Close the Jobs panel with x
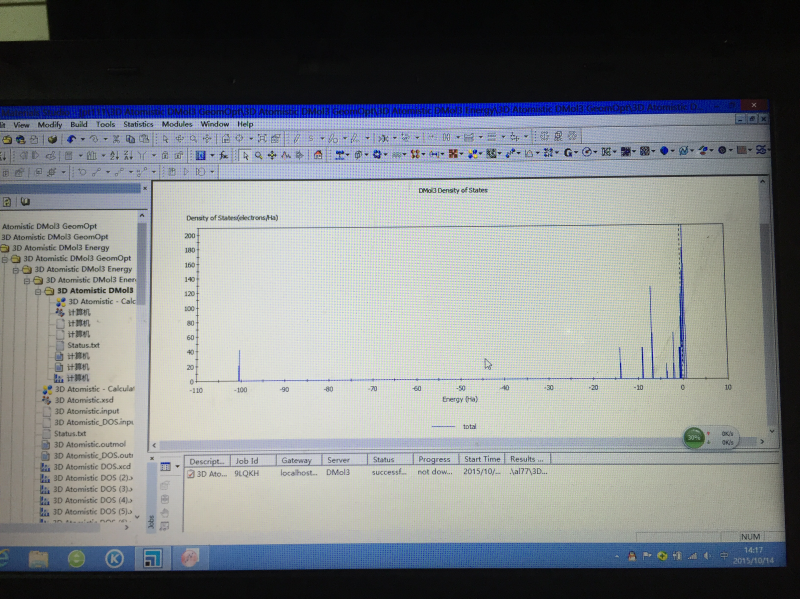 pos(152,459)
